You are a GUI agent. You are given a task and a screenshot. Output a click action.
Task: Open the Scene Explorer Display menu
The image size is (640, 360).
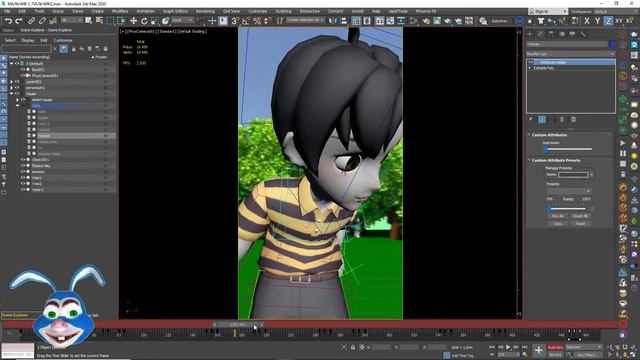pyautogui.click(x=28, y=40)
